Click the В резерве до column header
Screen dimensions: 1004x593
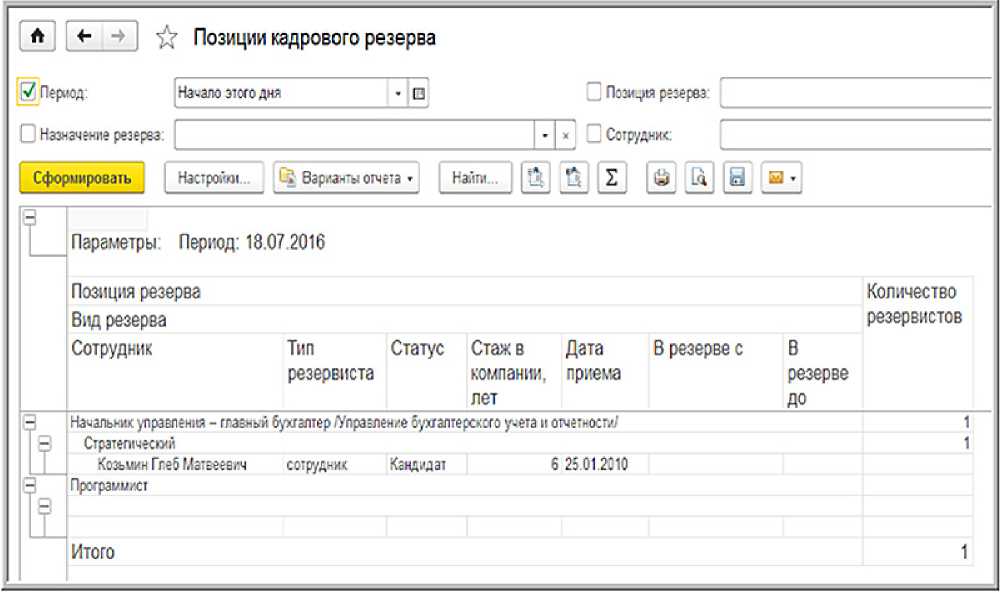(822, 371)
